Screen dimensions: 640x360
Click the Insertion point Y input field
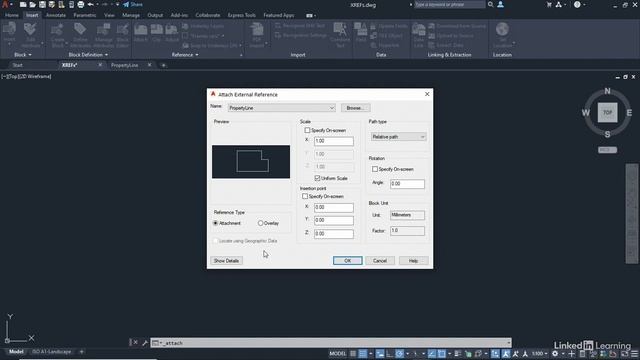333,220
